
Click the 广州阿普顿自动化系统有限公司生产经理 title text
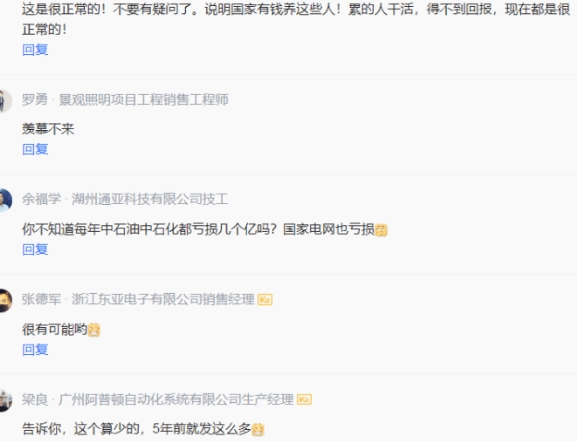(176, 399)
